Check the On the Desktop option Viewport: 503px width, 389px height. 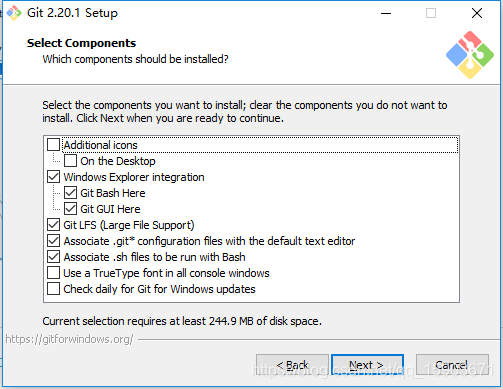(x=70, y=161)
